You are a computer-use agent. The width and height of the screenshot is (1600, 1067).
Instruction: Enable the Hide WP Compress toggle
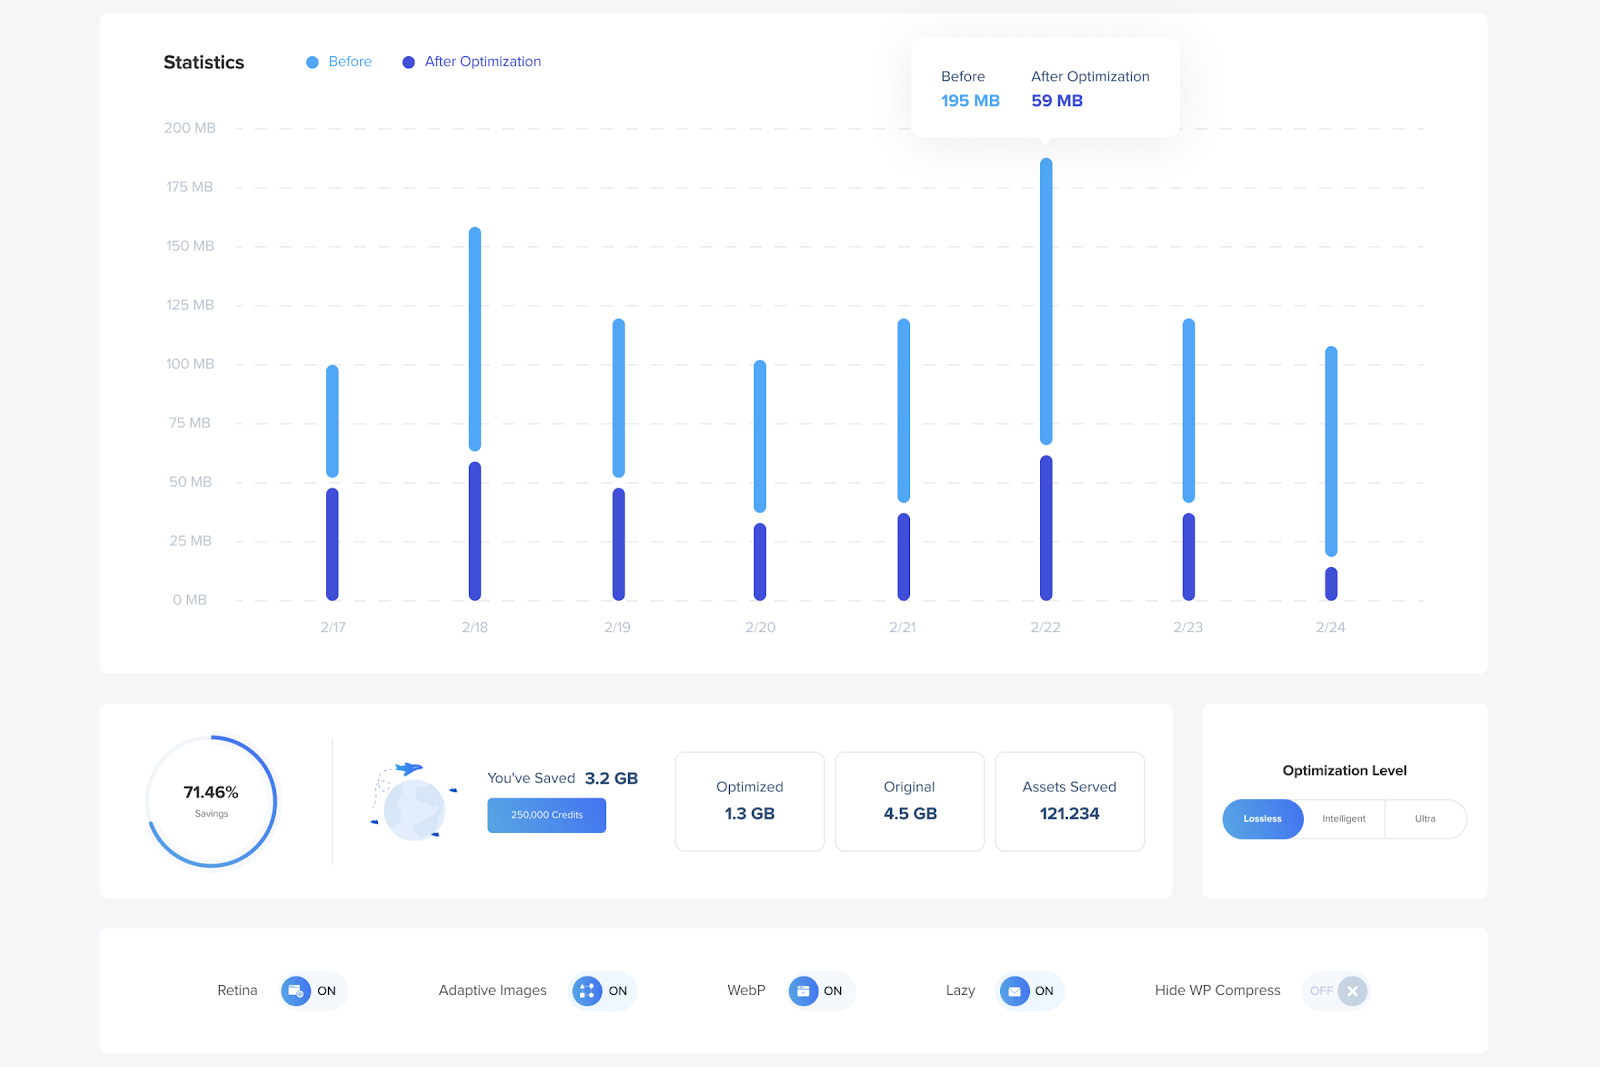point(1336,991)
